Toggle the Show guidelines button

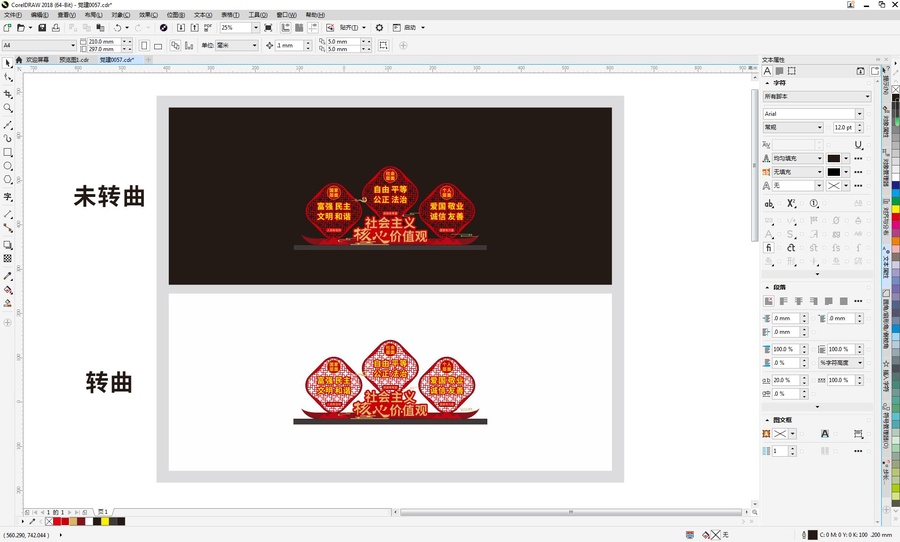pyautogui.click(x=313, y=28)
